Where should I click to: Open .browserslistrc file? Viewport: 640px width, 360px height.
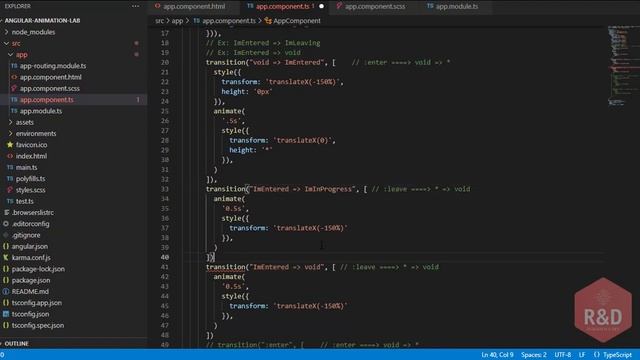[33, 213]
